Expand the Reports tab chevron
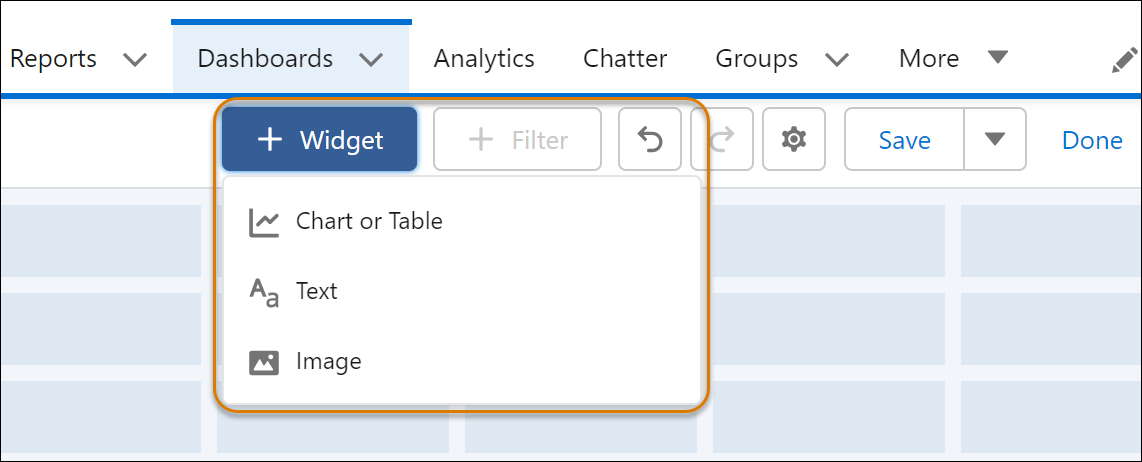1142x462 pixels. tap(134, 60)
